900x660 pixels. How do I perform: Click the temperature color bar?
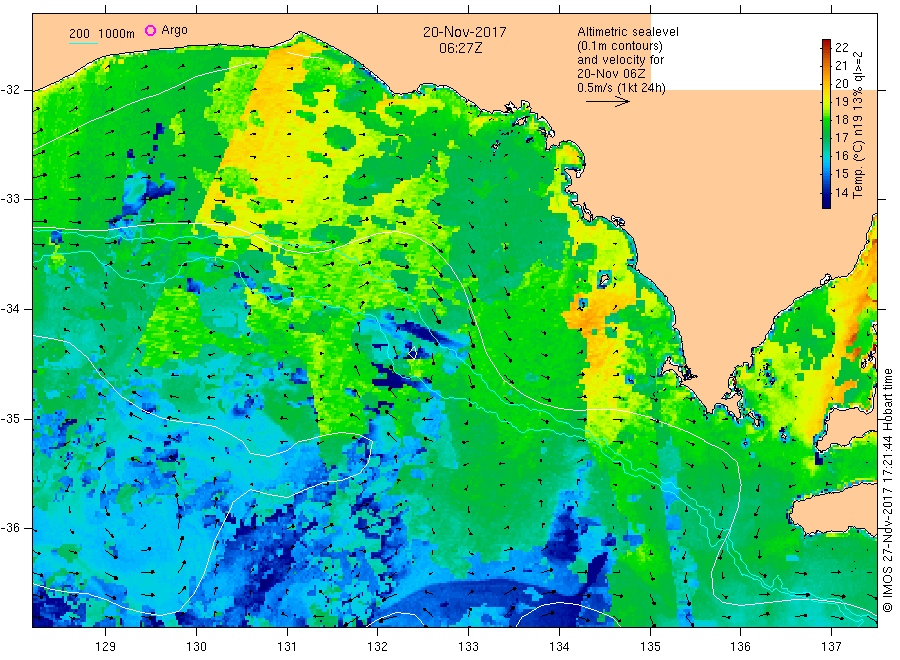point(826,123)
